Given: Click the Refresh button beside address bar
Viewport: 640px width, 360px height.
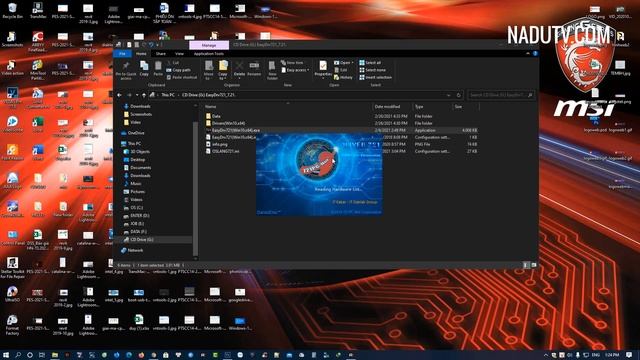Looking at the screenshot, I should pos(458,95).
